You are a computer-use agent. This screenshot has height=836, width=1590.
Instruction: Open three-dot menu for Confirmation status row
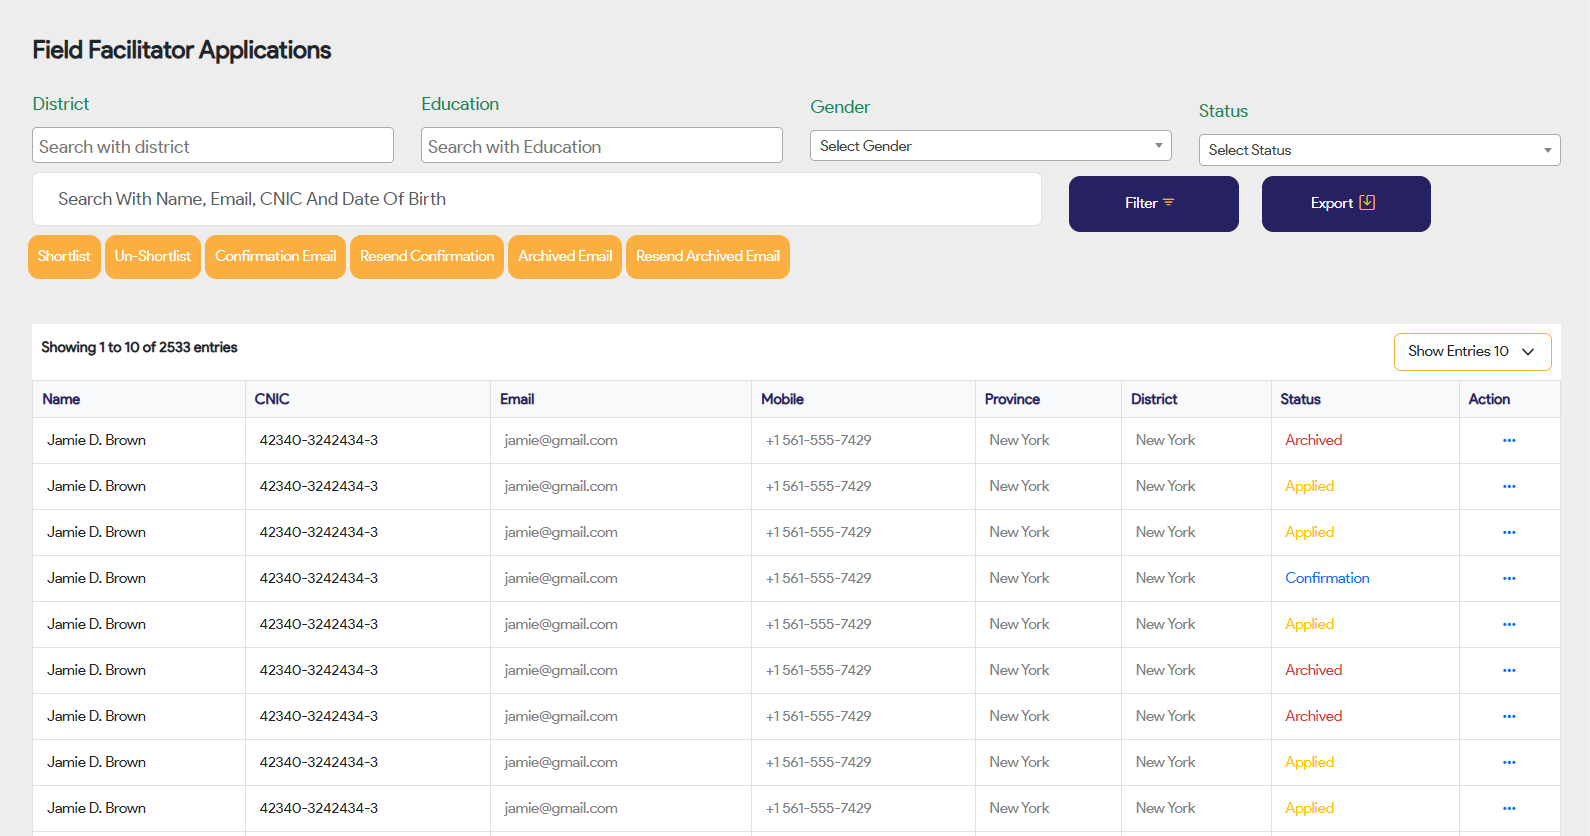pos(1508,578)
